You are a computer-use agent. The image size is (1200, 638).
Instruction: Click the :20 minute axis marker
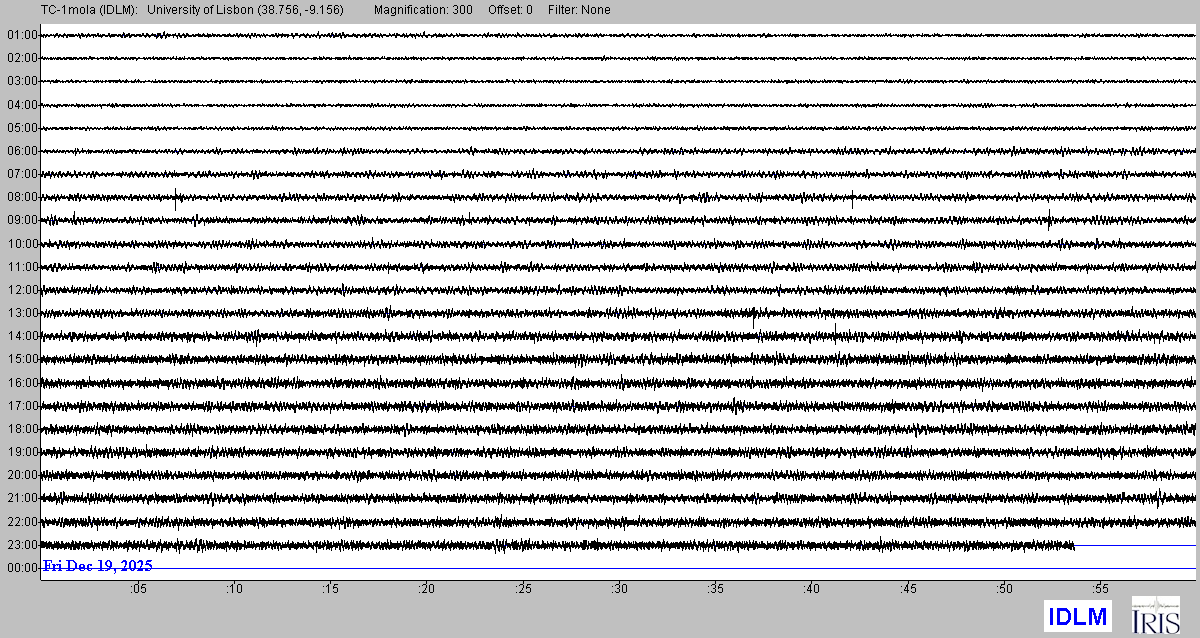click(x=427, y=589)
